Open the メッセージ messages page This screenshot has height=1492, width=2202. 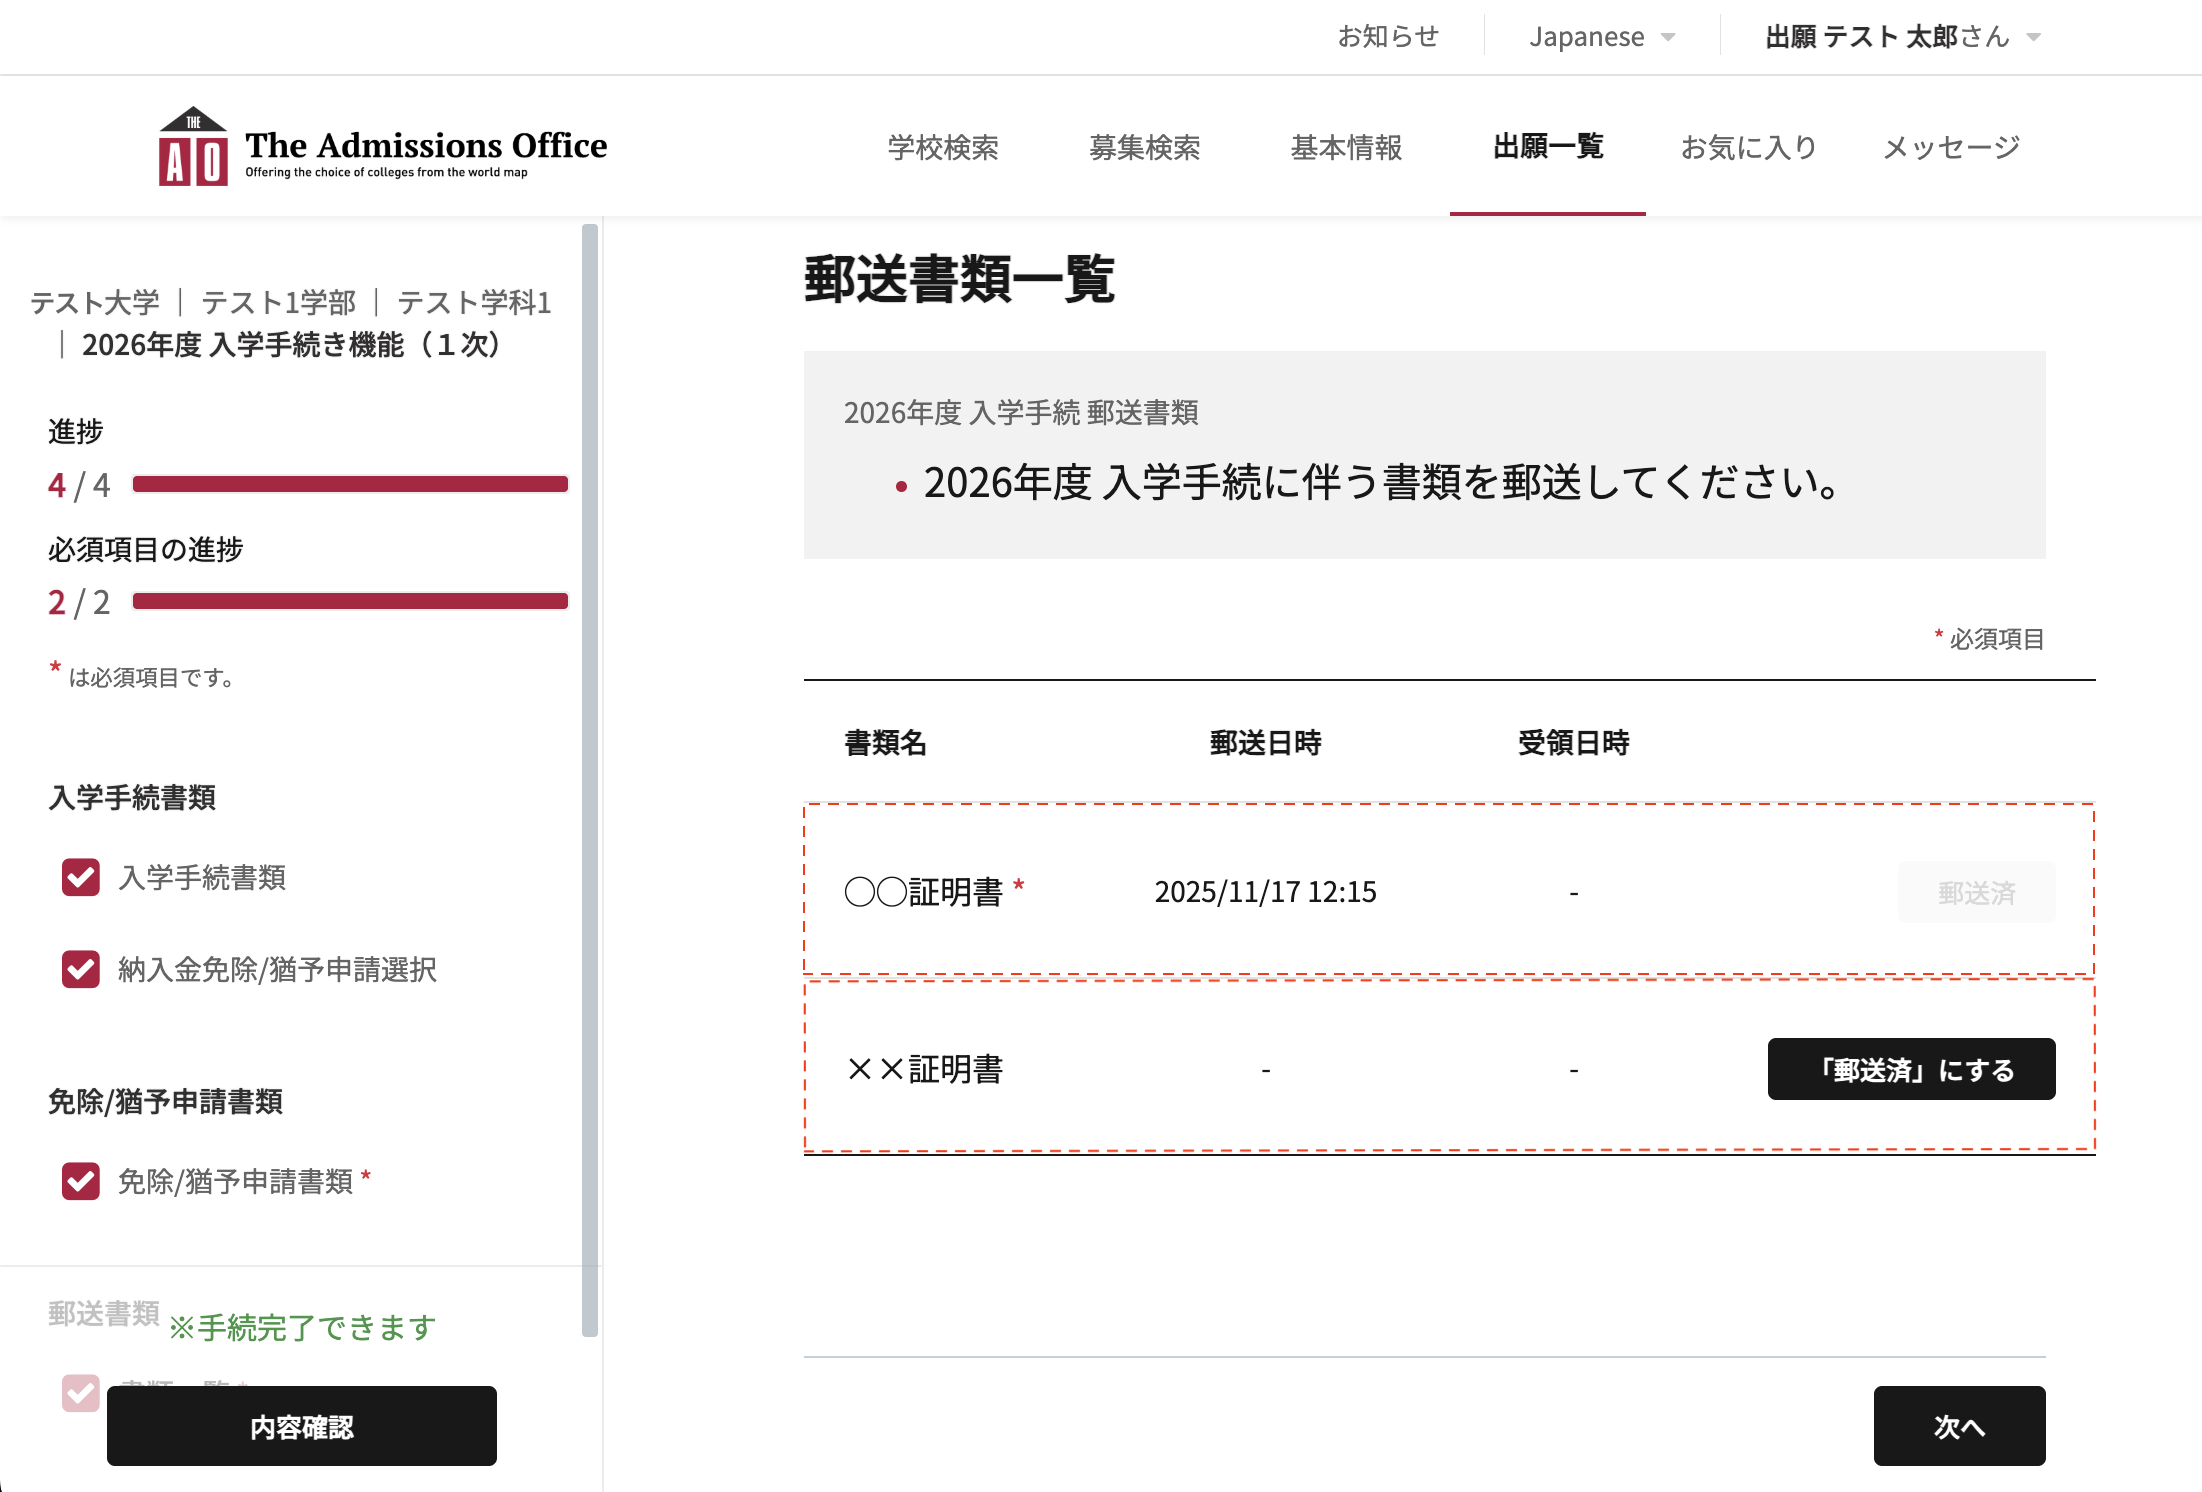pyautogui.click(x=1951, y=147)
